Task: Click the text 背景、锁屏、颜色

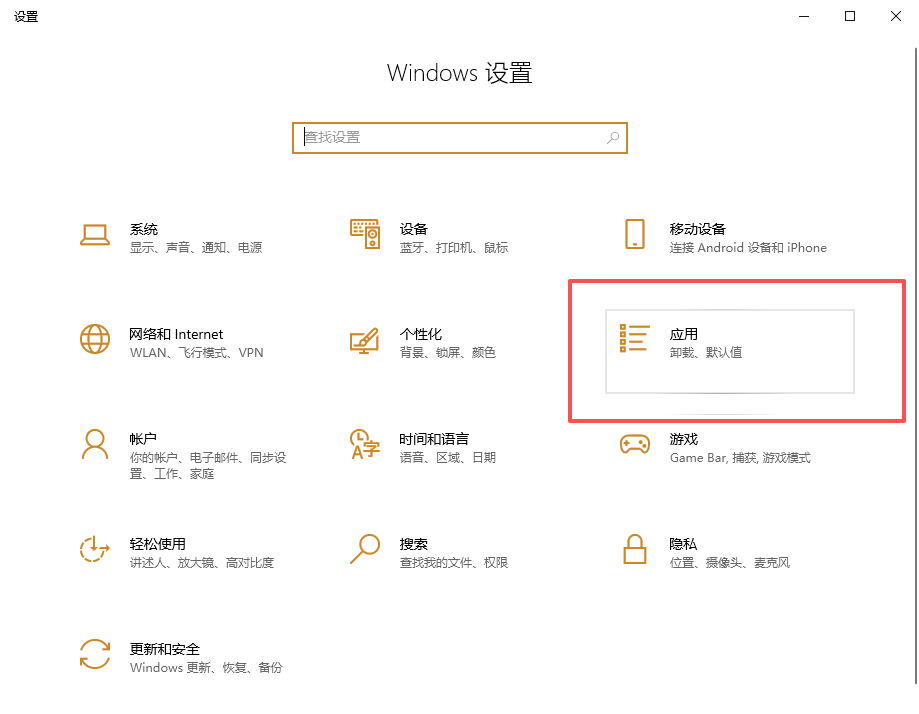Action: click(x=448, y=353)
